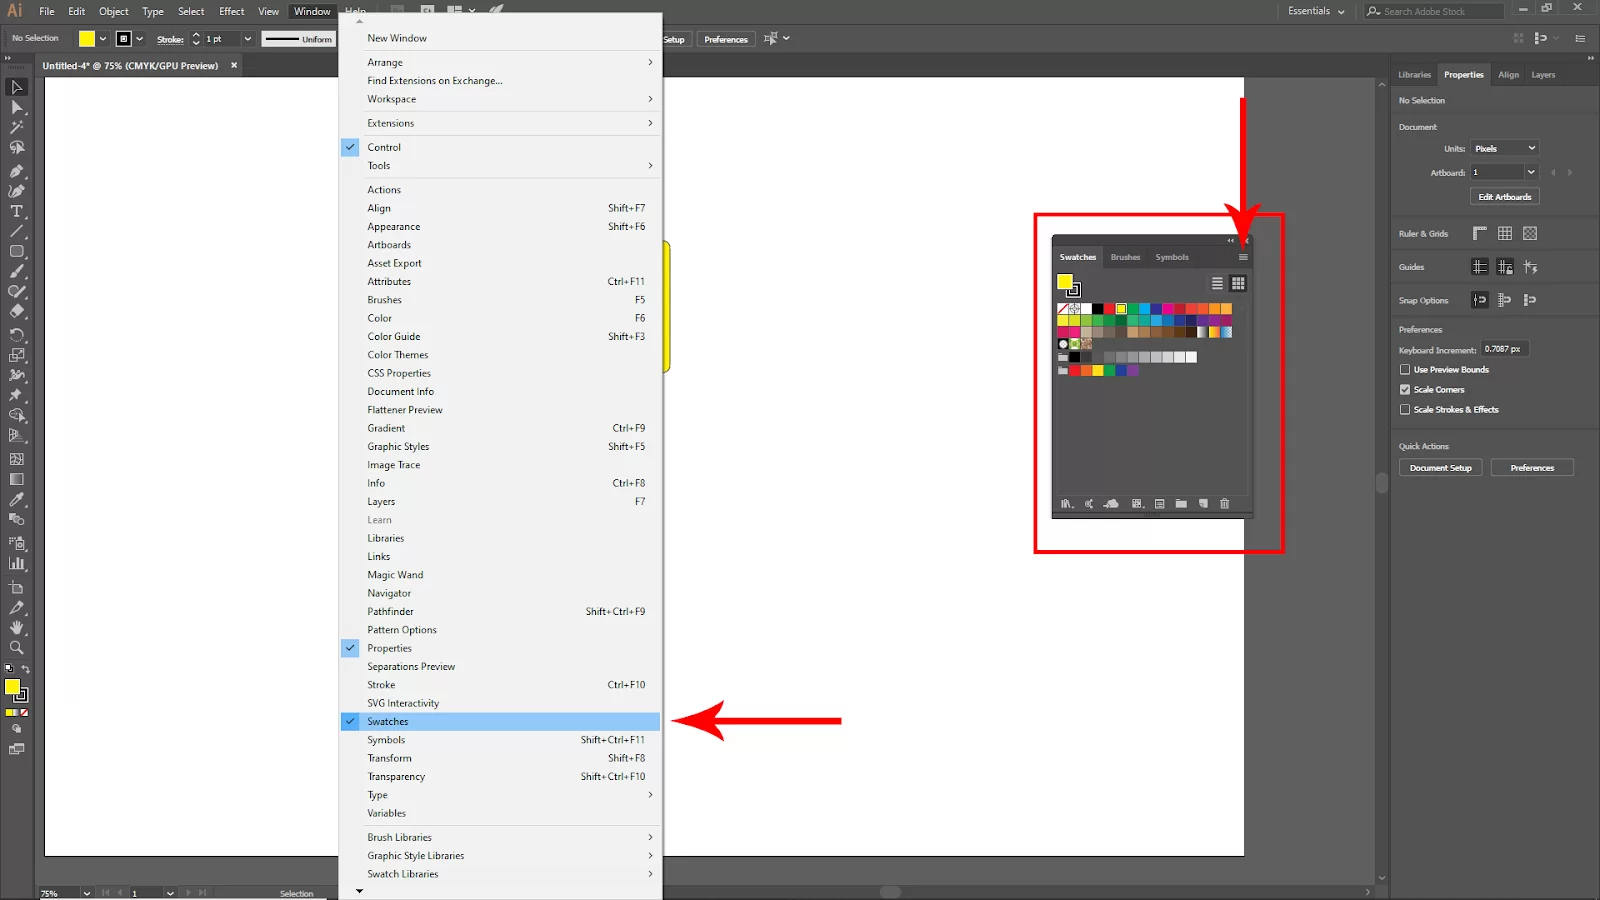Screen dimensions: 1600x900
Task: Click Search Adobe Stock field
Action: [1434, 11]
